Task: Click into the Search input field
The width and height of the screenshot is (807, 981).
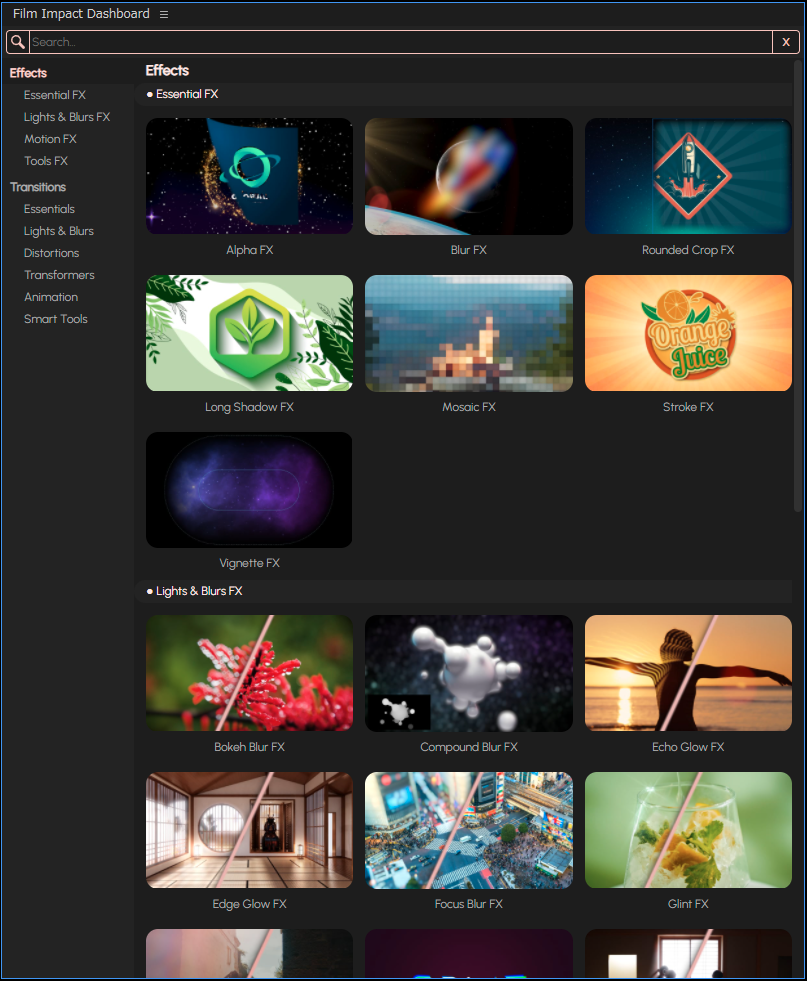Action: 401,42
